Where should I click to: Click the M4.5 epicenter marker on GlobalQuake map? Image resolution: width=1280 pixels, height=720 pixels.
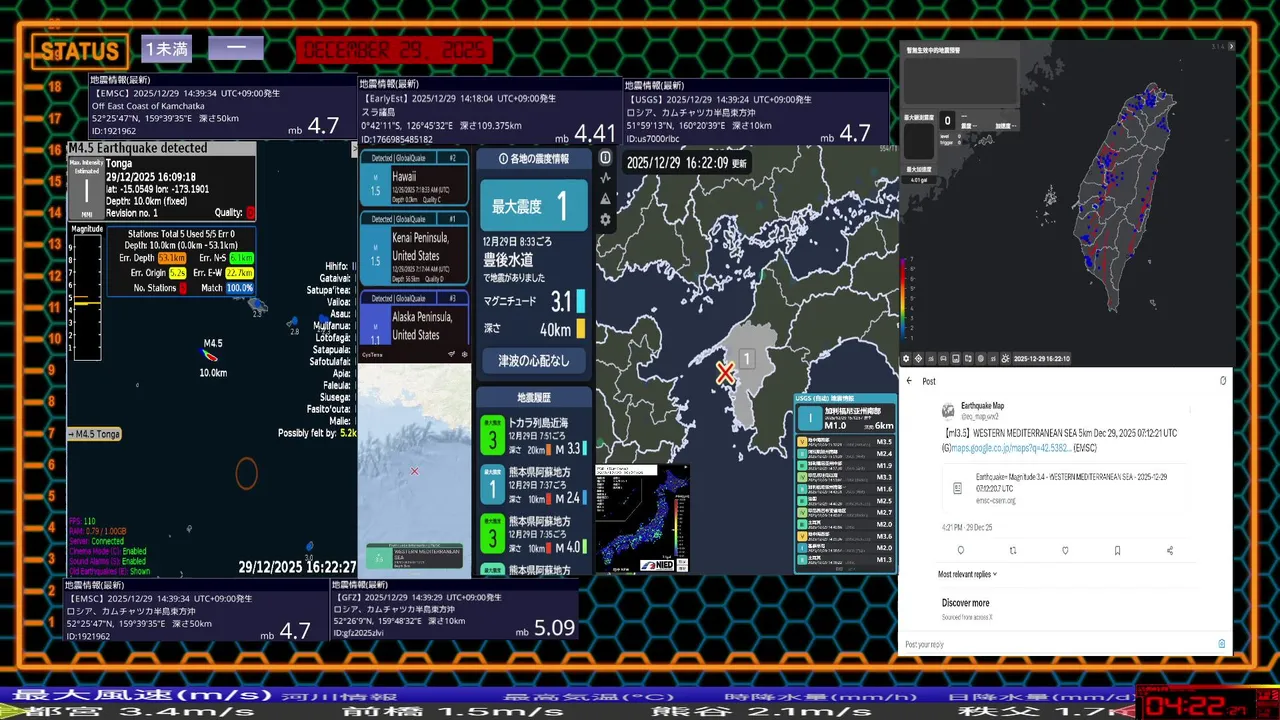[x=210, y=354]
